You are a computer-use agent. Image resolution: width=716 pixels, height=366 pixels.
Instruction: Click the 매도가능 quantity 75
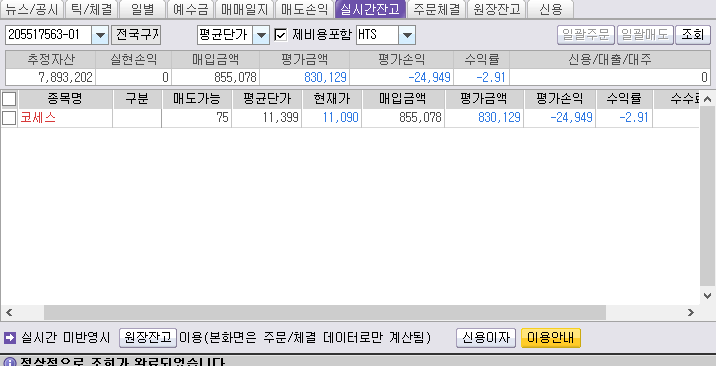pos(197,118)
